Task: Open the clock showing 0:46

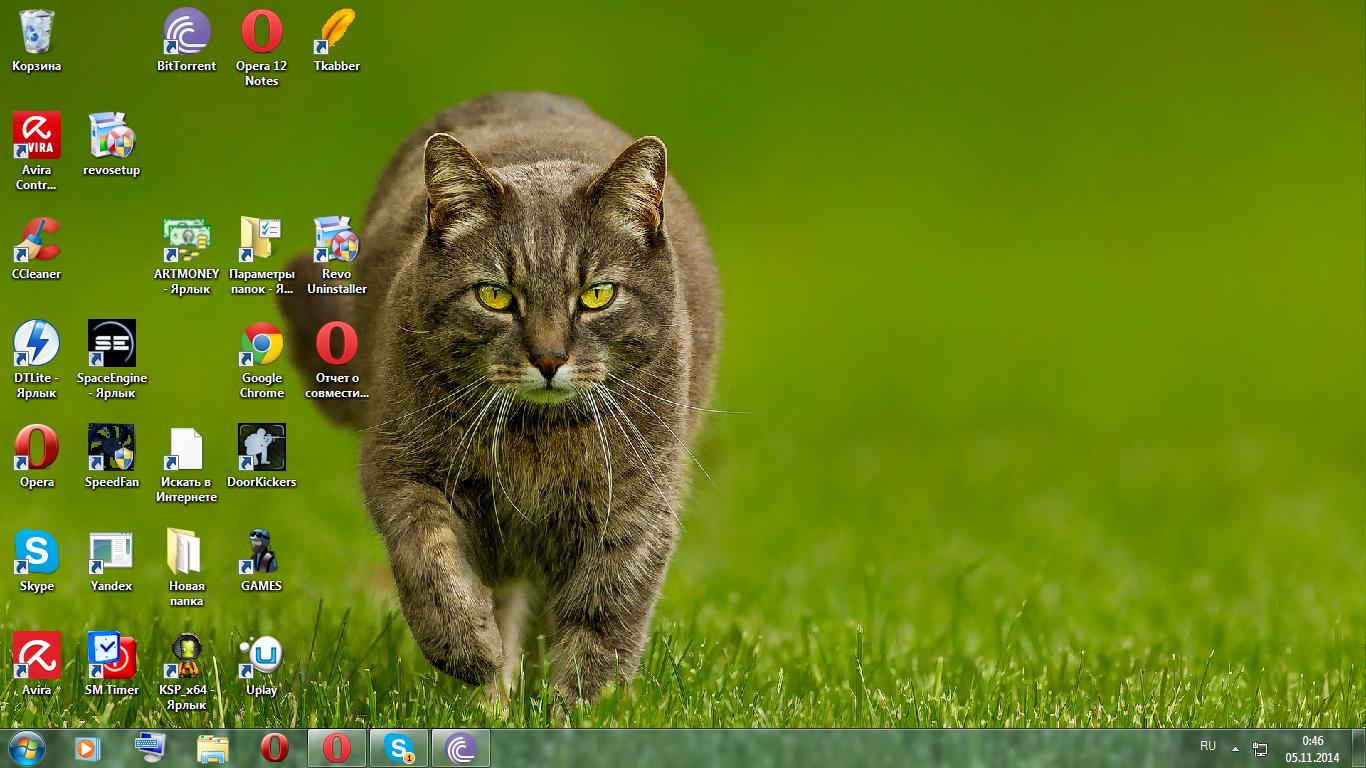Action: tap(1313, 748)
